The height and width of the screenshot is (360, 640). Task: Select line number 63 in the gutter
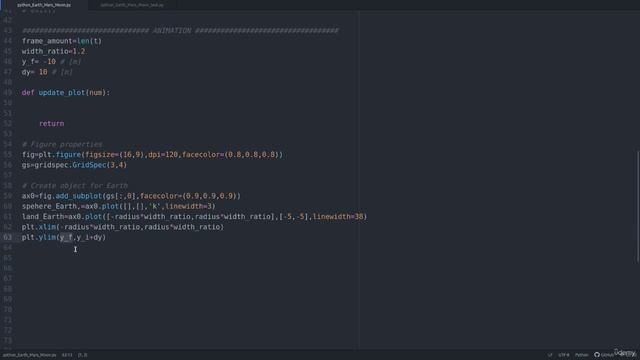(x=8, y=237)
